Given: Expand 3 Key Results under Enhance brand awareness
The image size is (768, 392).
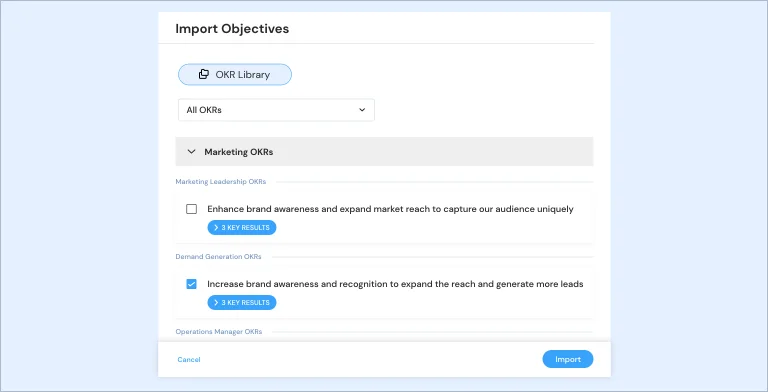Looking at the screenshot, I should click(242, 228).
